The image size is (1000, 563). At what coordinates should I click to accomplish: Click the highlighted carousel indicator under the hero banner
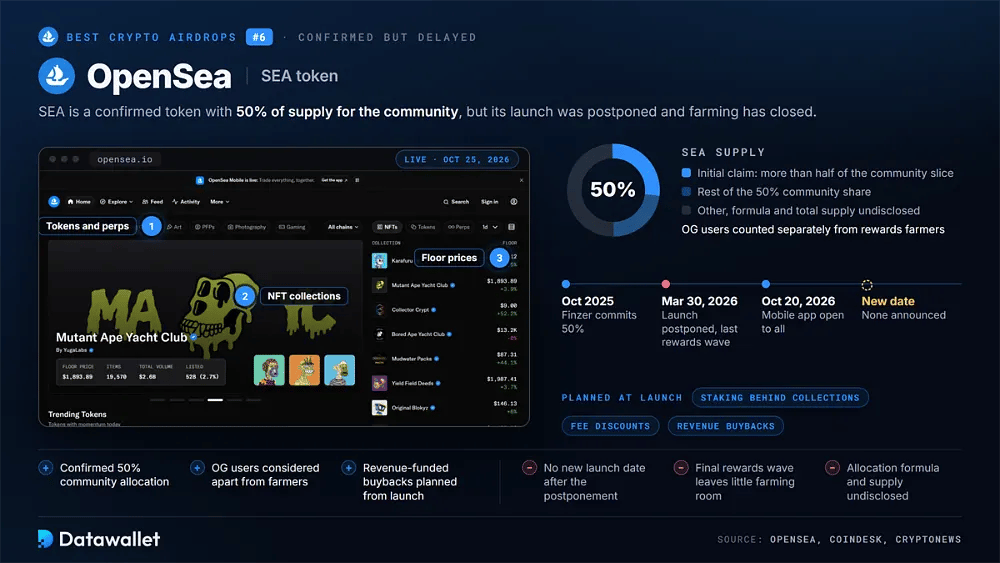215,400
